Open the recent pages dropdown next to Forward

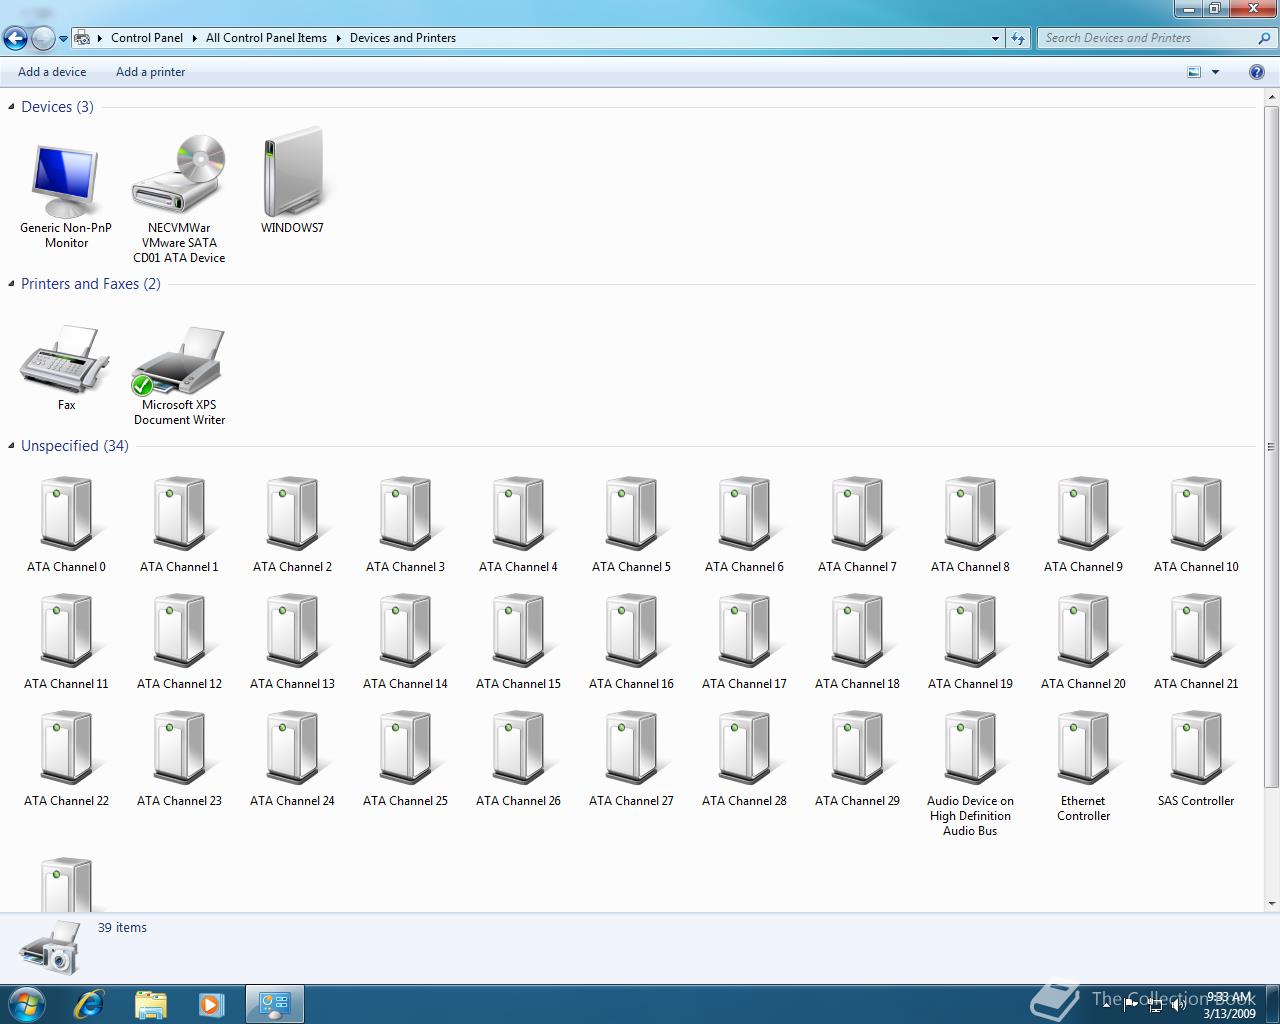63,39
